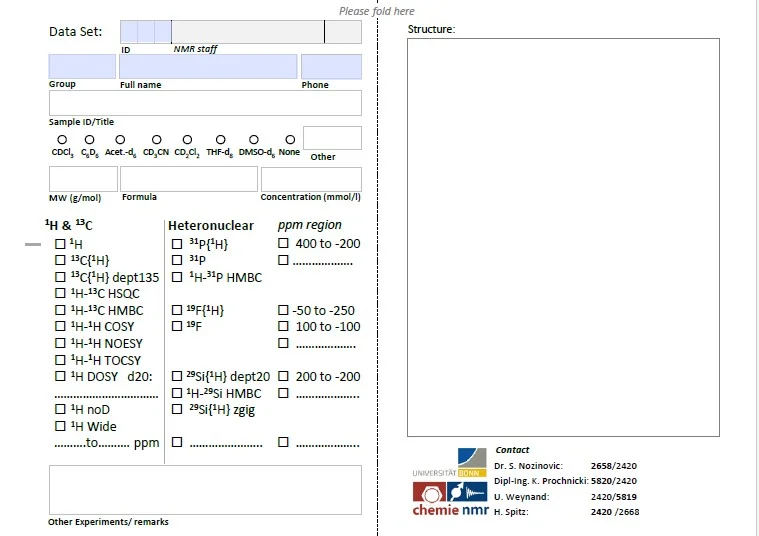Check the 1H DOSY d20 box
The image size is (759, 536).
[61, 377]
